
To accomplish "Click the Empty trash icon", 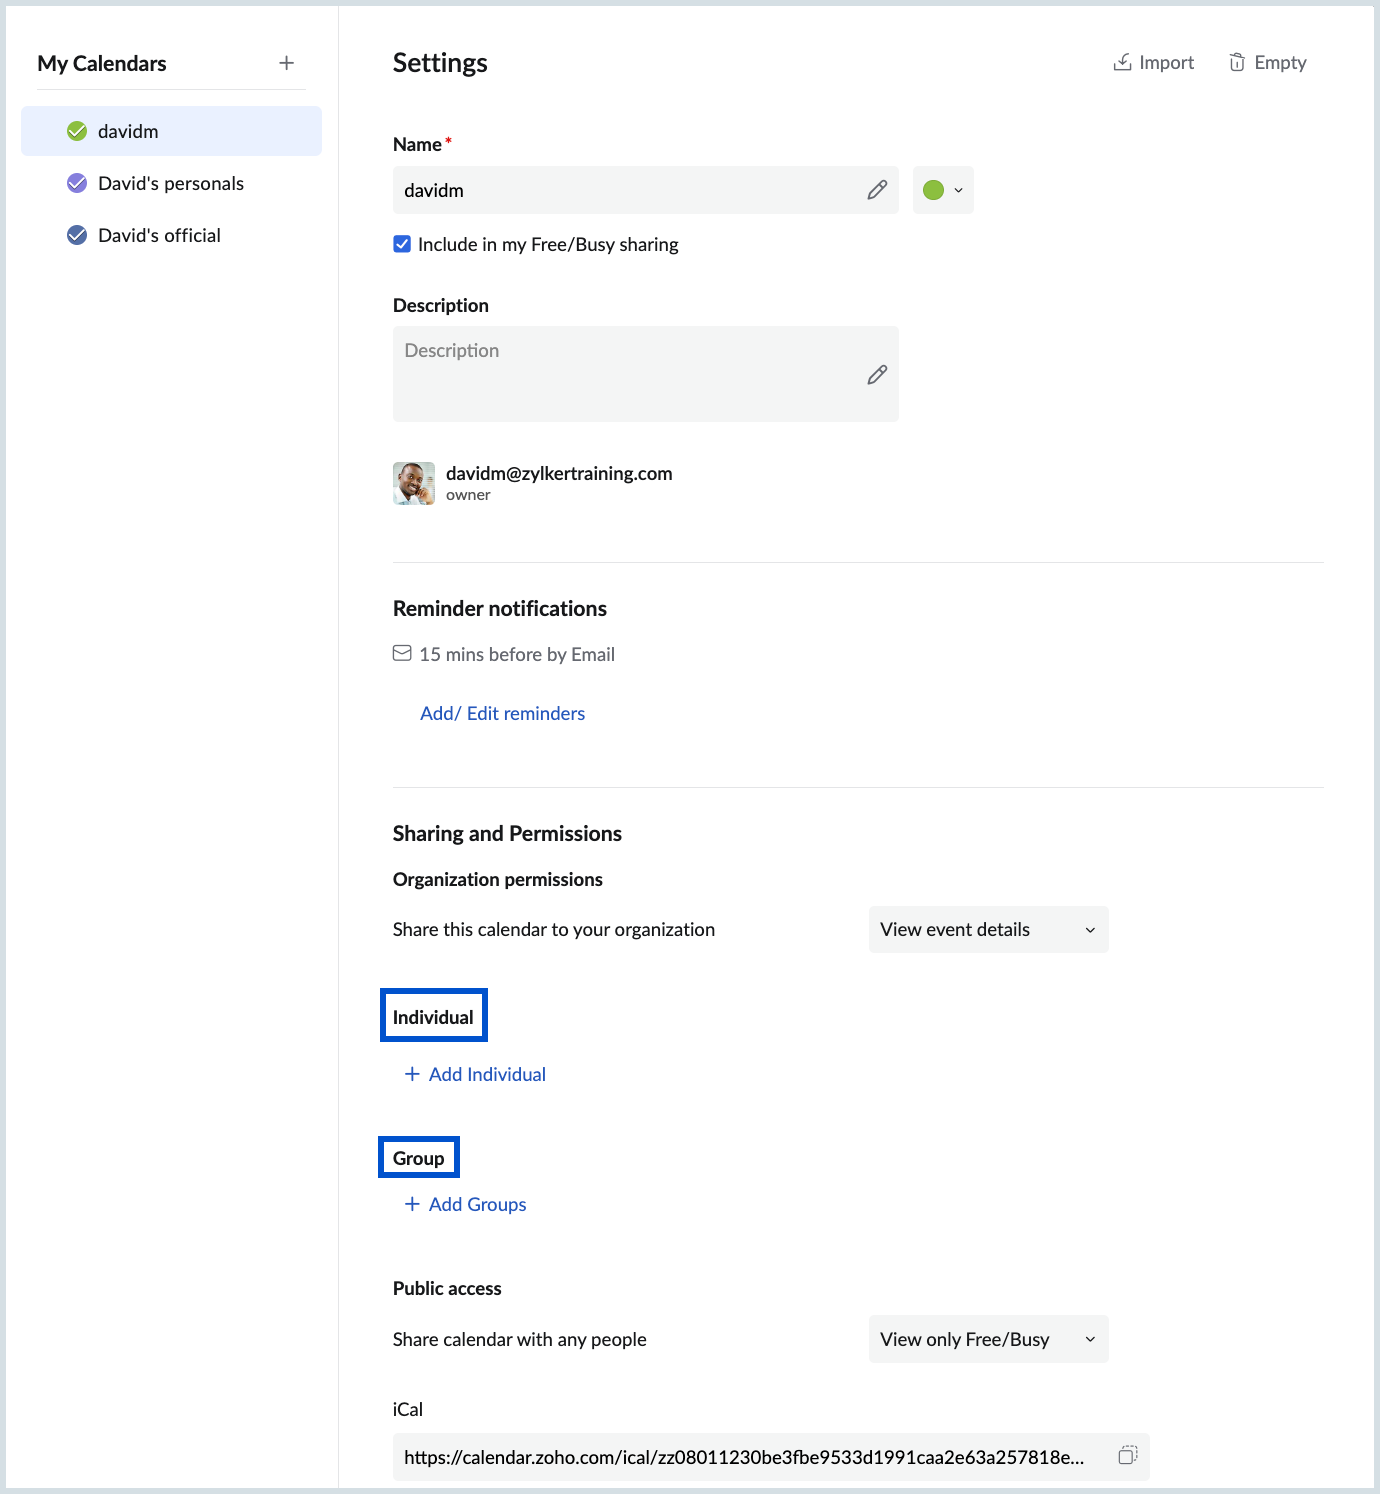I will (x=1237, y=62).
